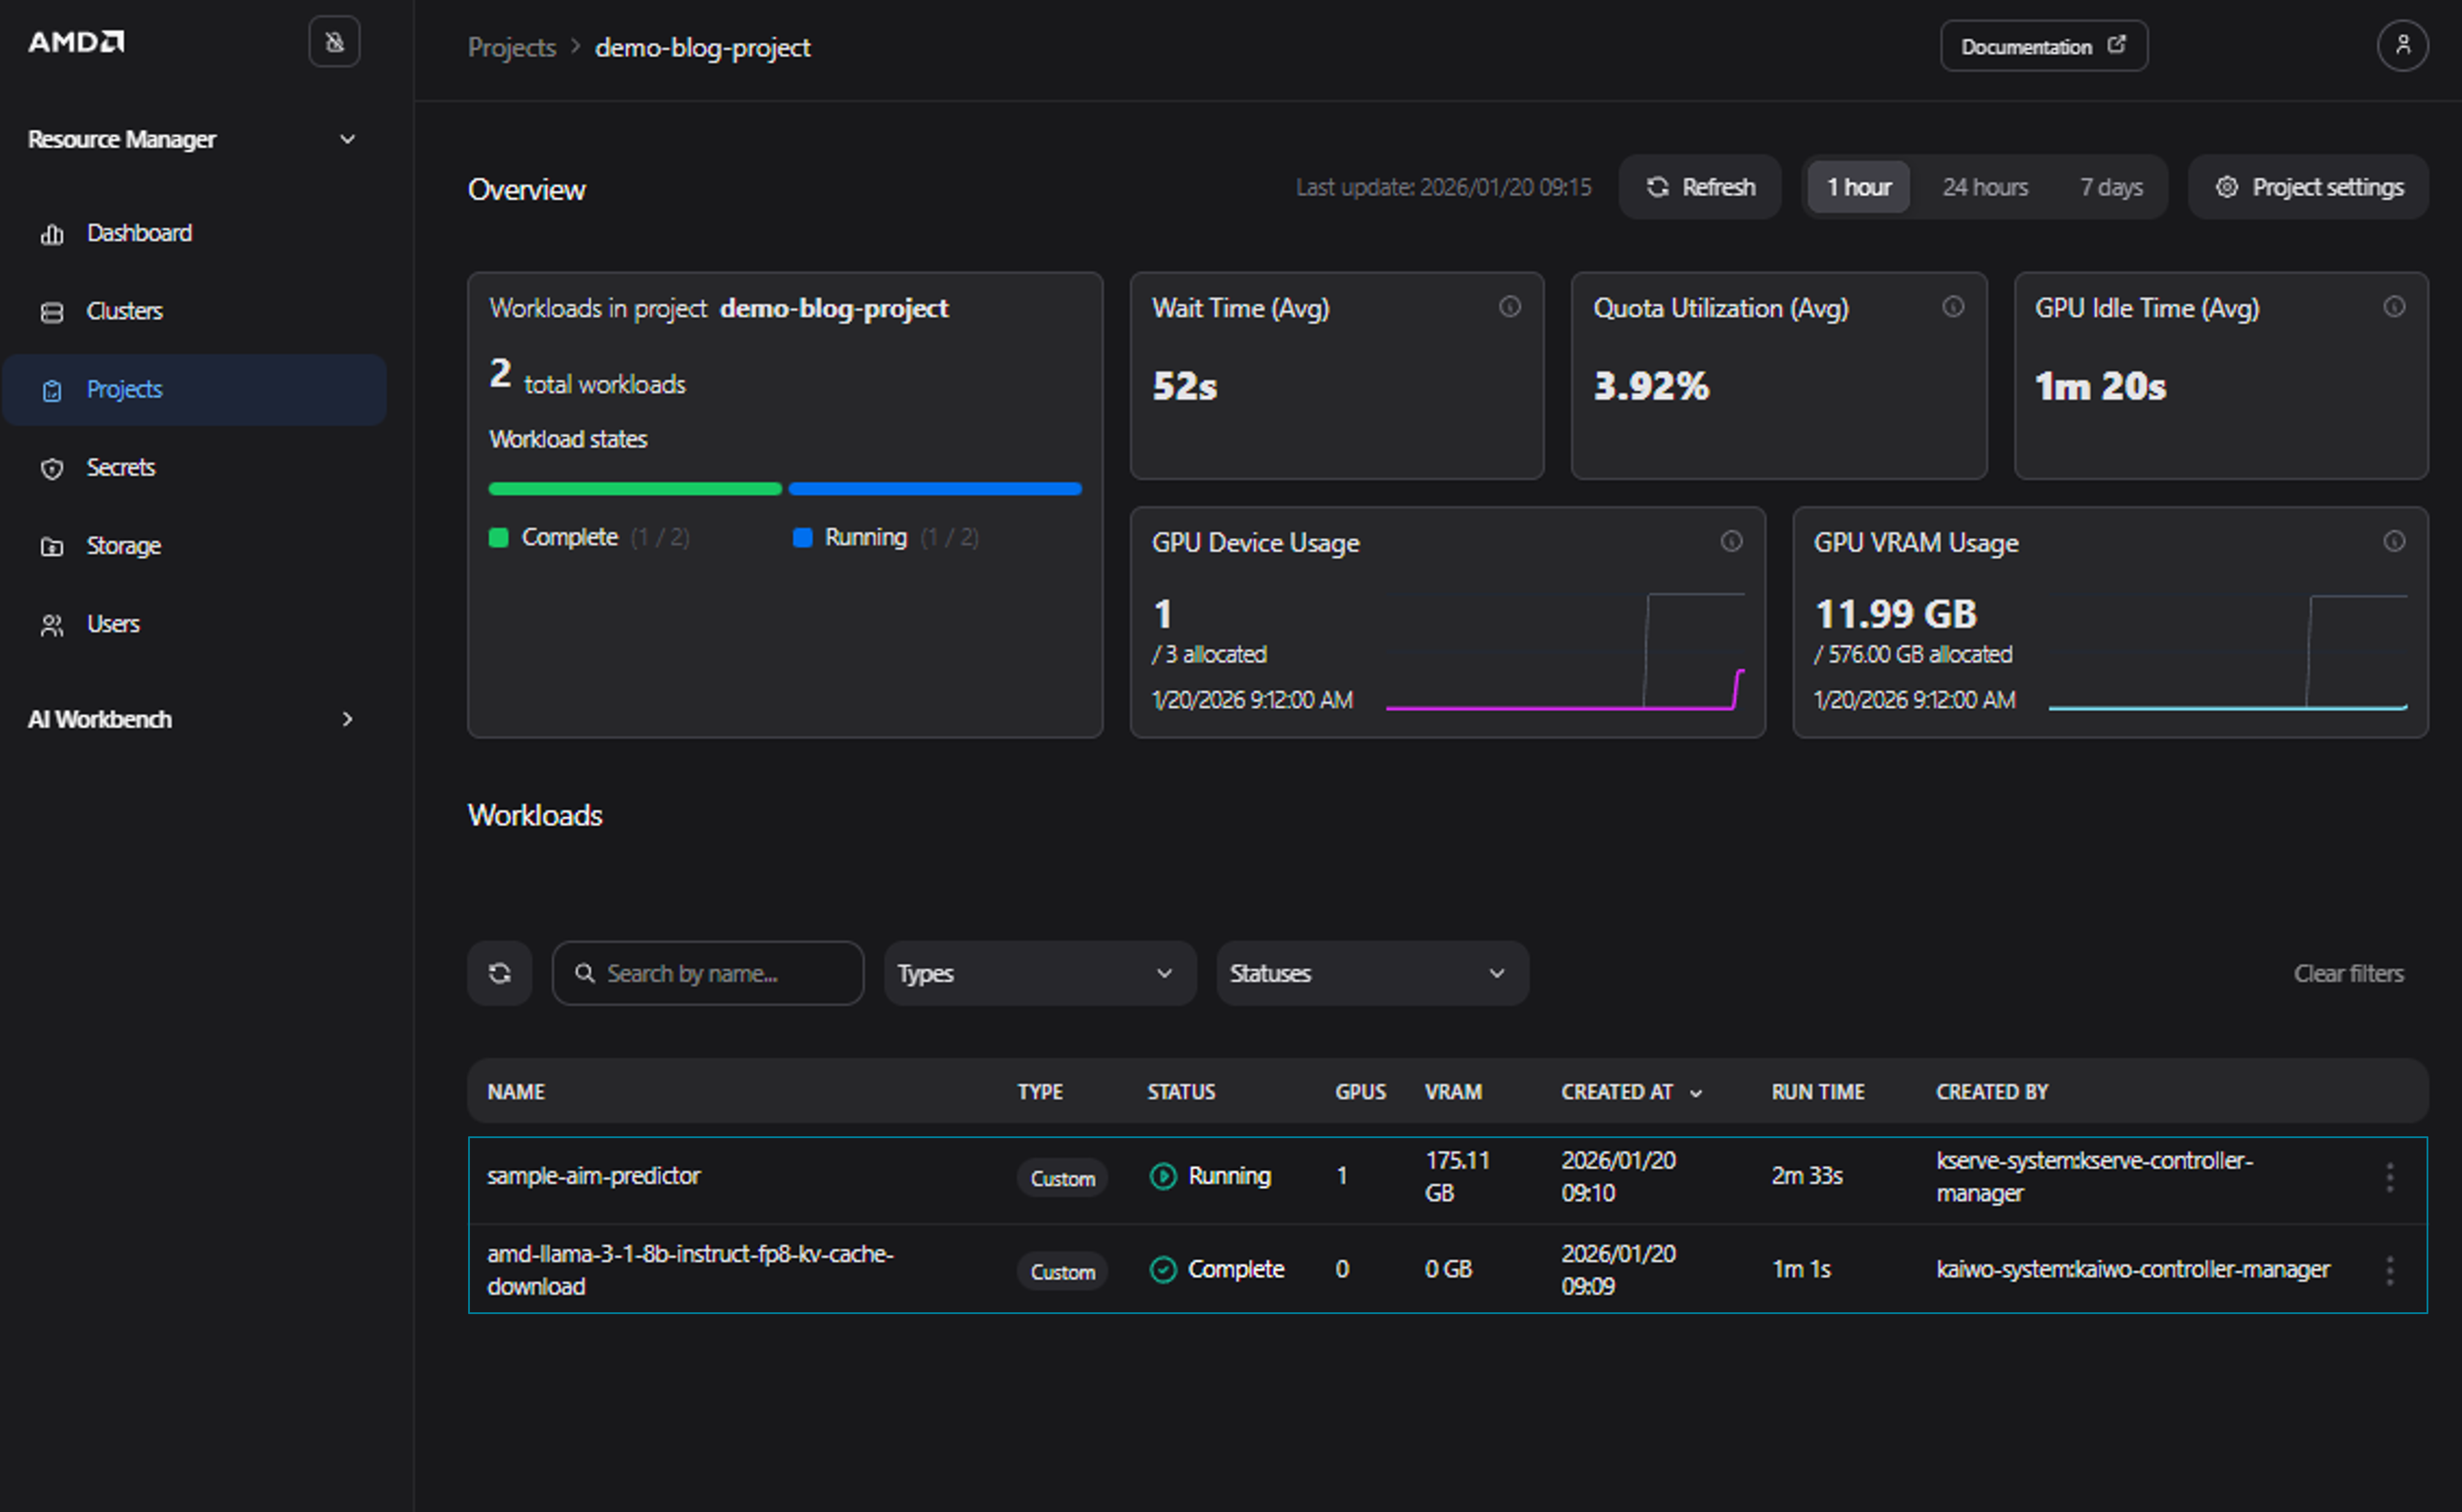Image resolution: width=2462 pixels, height=1512 pixels.
Task: Click the Quota Utilization info icon
Action: pos(1952,307)
